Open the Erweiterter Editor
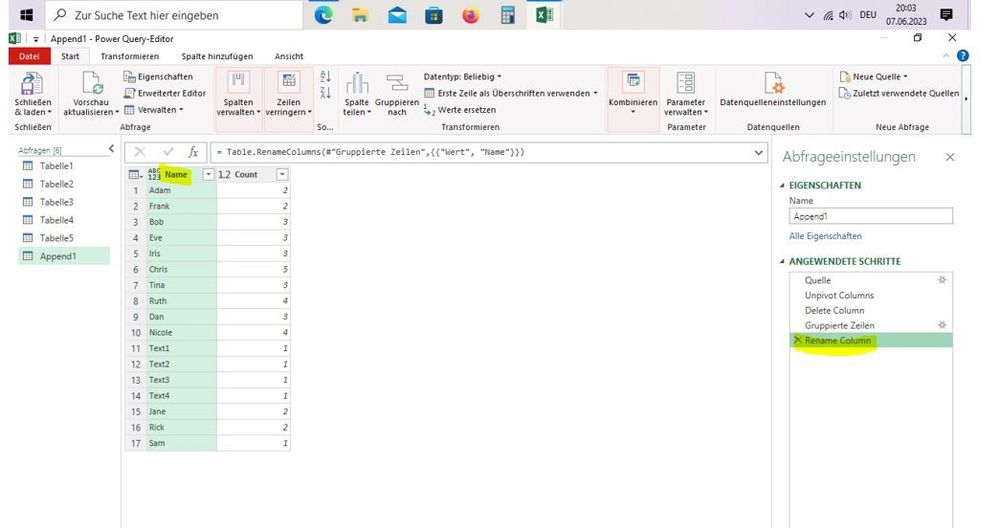 pyautogui.click(x=164, y=93)
